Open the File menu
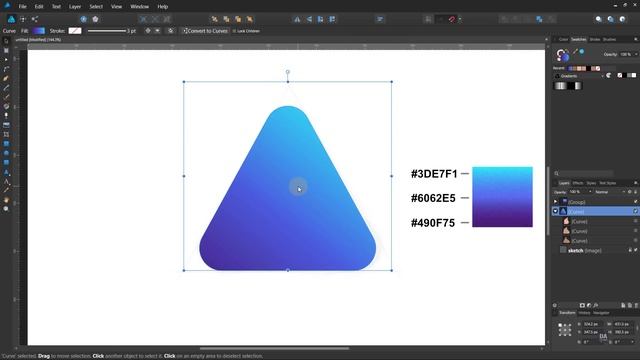This screenshot has width=640, height=360. tap(22, 7)
